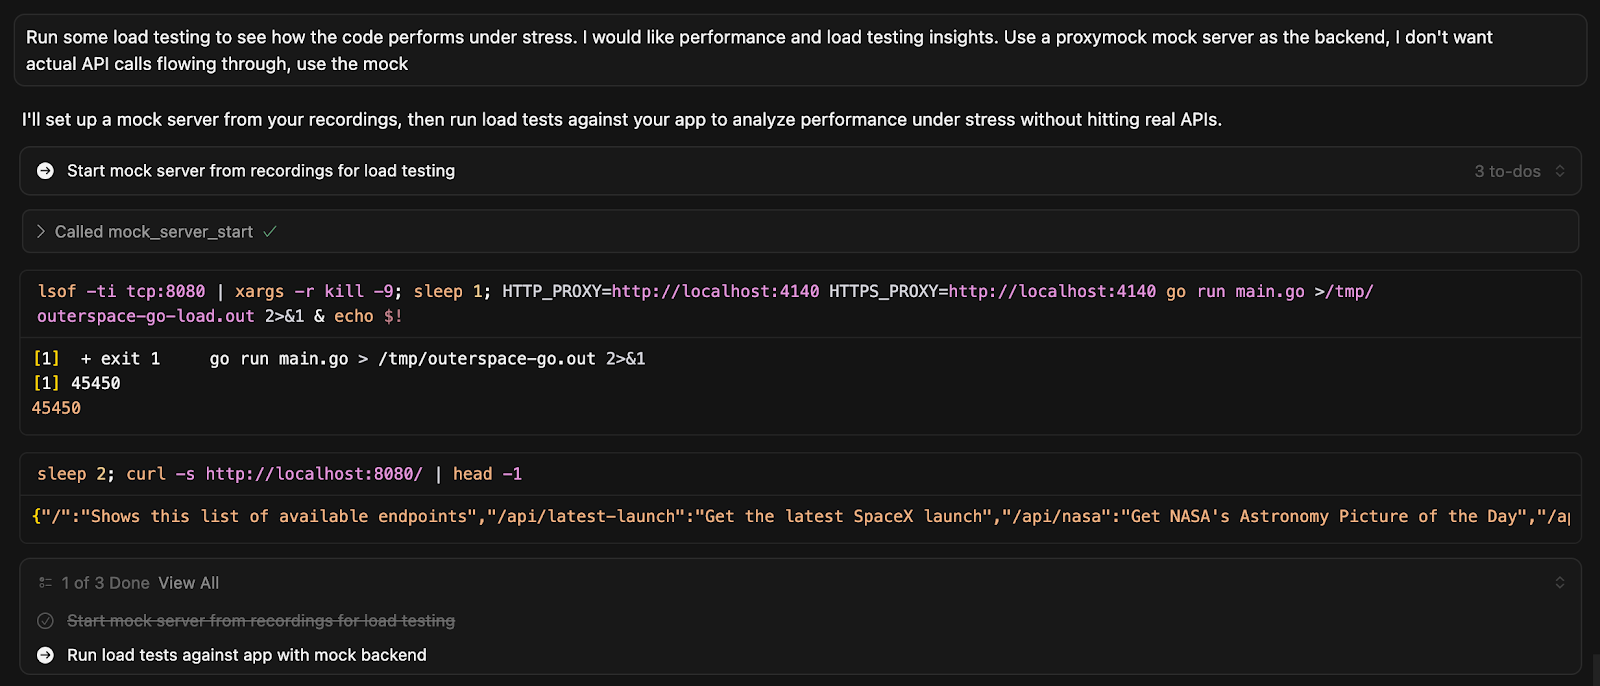
Task: Click the "1 of 3 Done" progress text
Action: [x=105, y=583]
